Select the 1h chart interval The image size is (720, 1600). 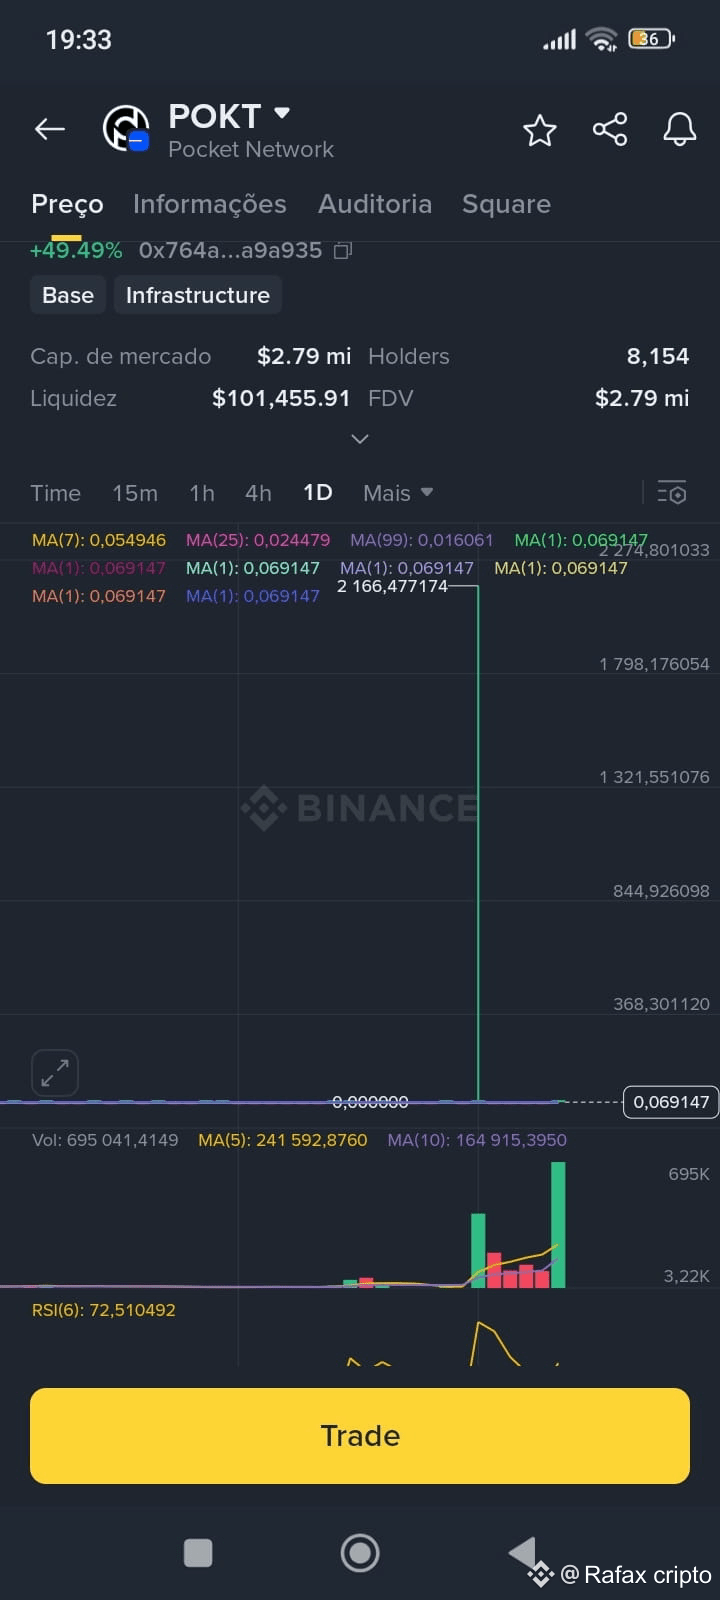pos(202,493)
